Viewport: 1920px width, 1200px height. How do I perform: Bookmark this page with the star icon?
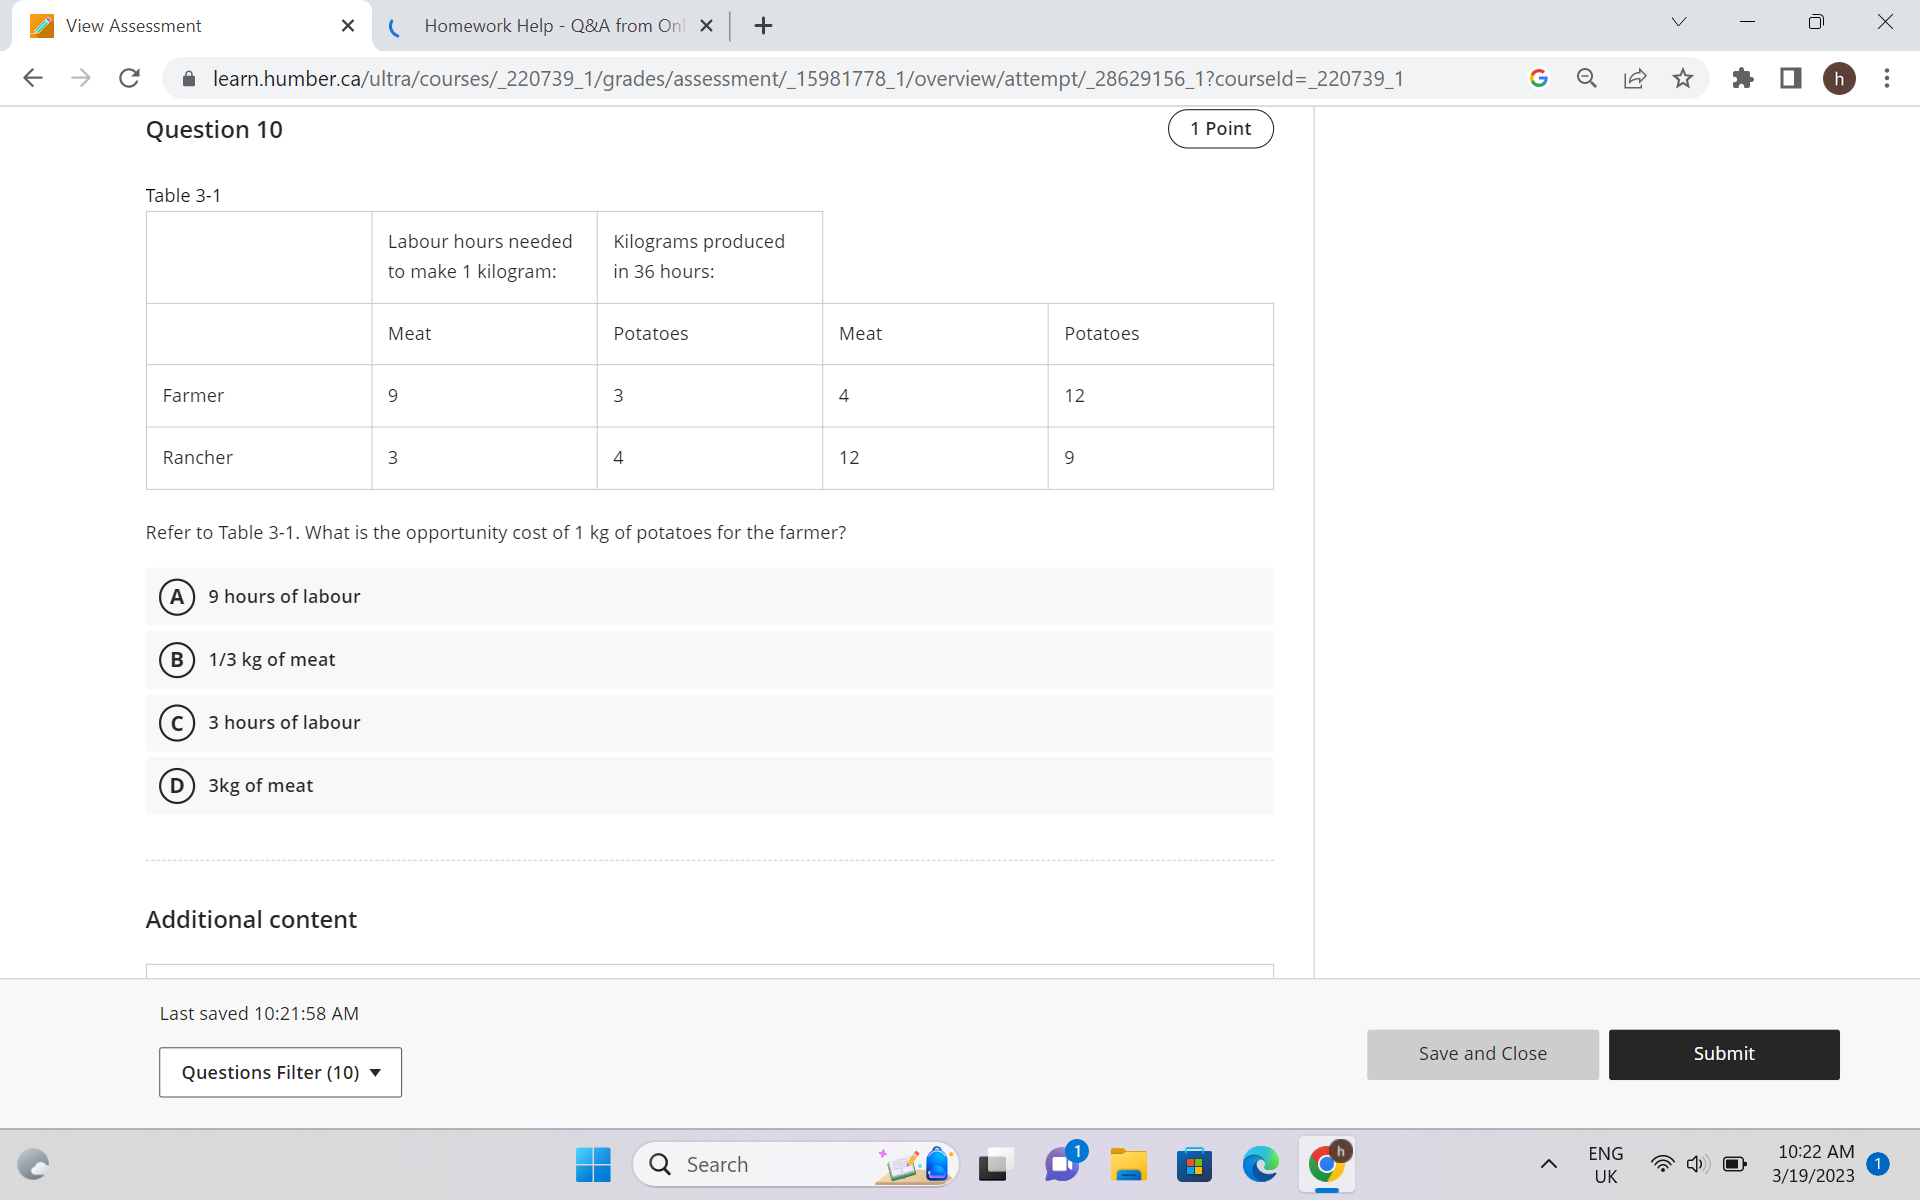pyautogui.click(x=1683, y=78)
